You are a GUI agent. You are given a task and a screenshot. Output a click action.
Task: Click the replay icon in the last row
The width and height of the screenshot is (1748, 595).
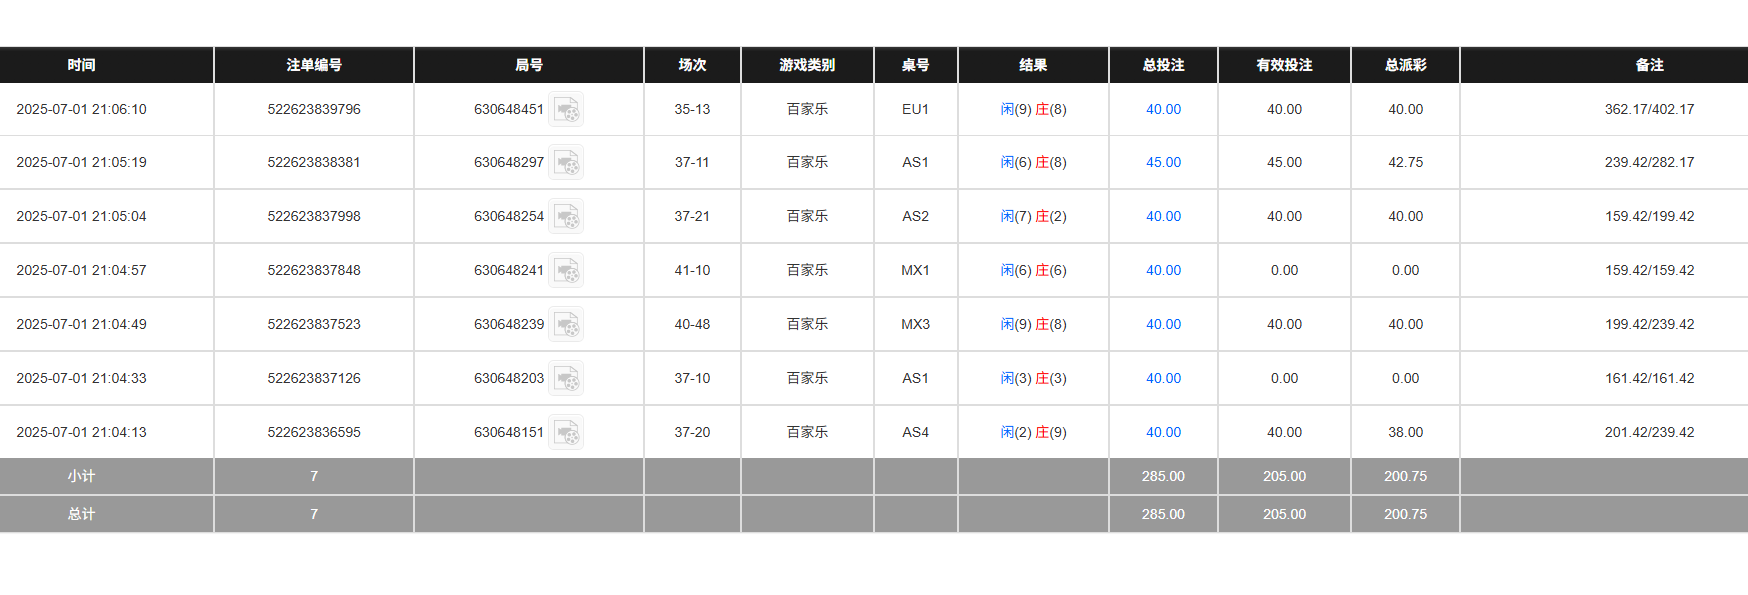point(566,432)
